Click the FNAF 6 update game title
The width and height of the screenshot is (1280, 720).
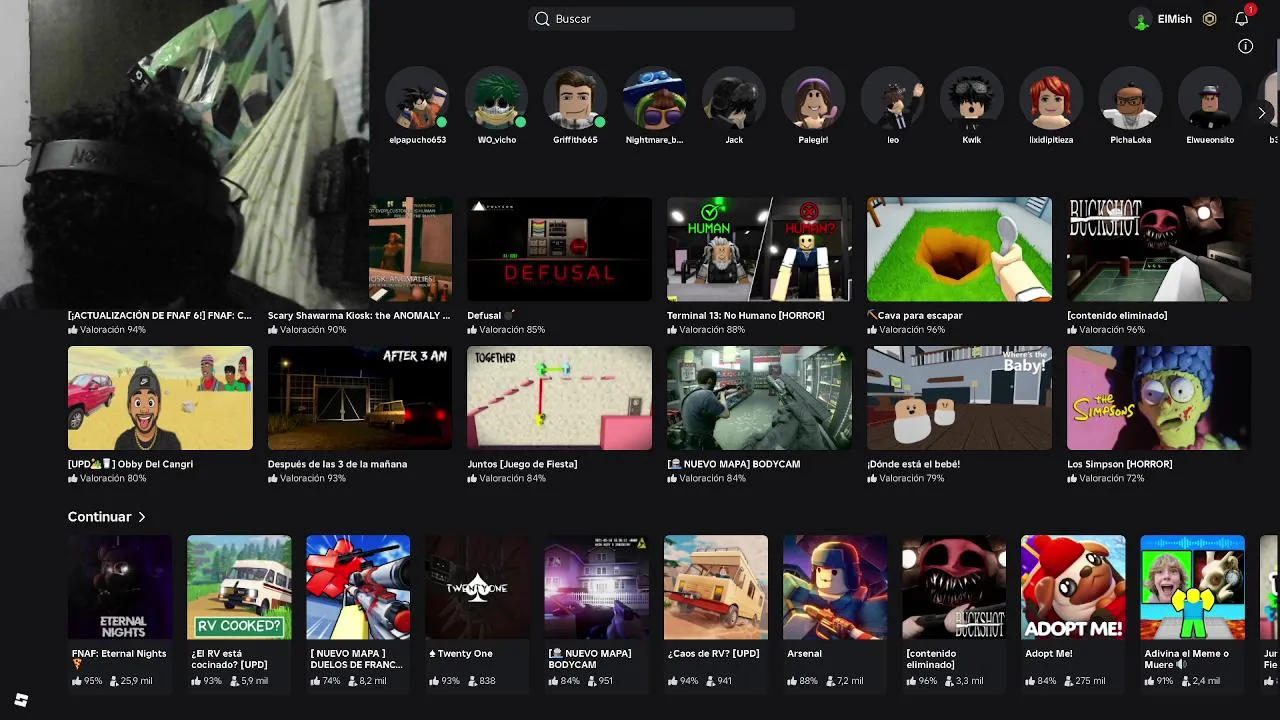(160, 315)
